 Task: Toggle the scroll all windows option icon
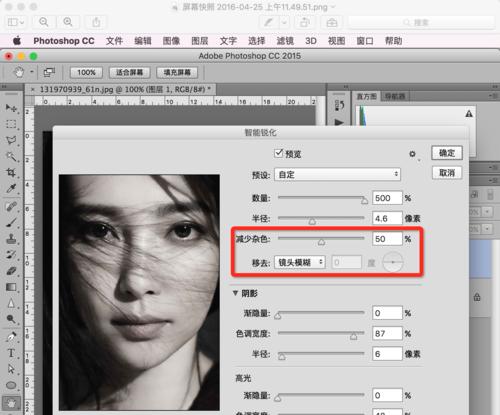coord(49,72)
